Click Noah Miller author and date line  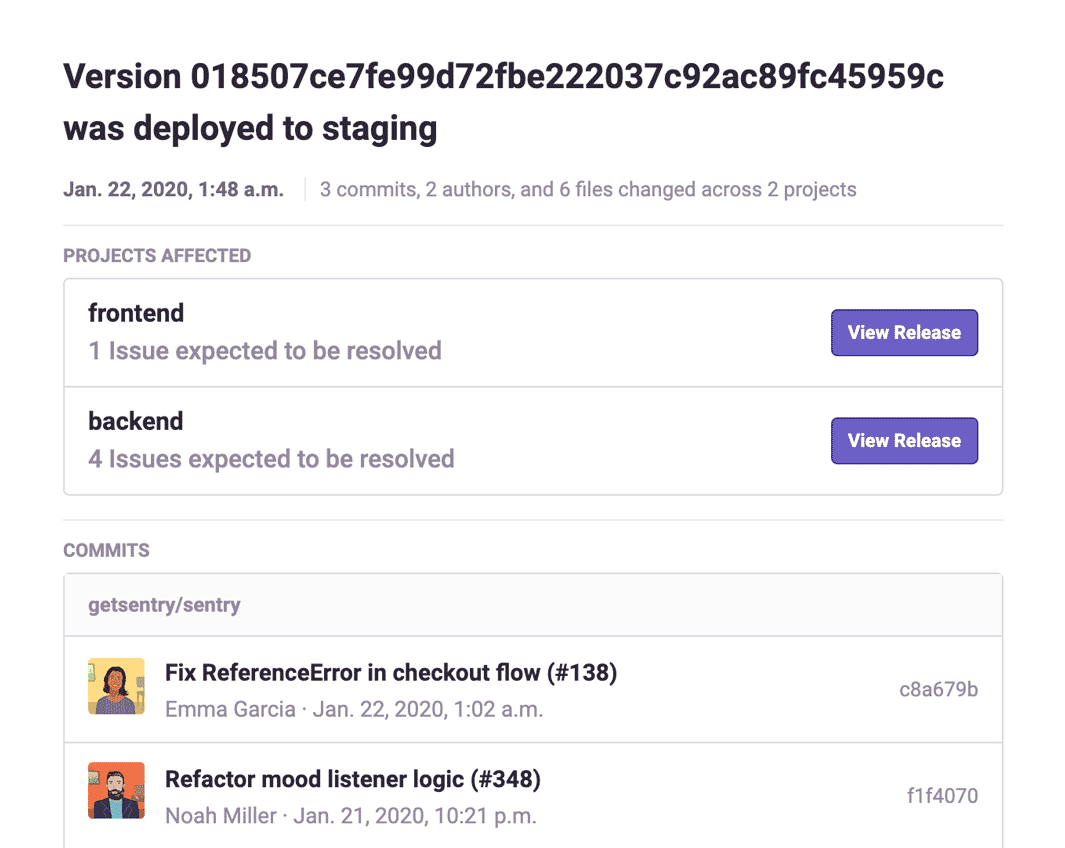tap(351, 816)
